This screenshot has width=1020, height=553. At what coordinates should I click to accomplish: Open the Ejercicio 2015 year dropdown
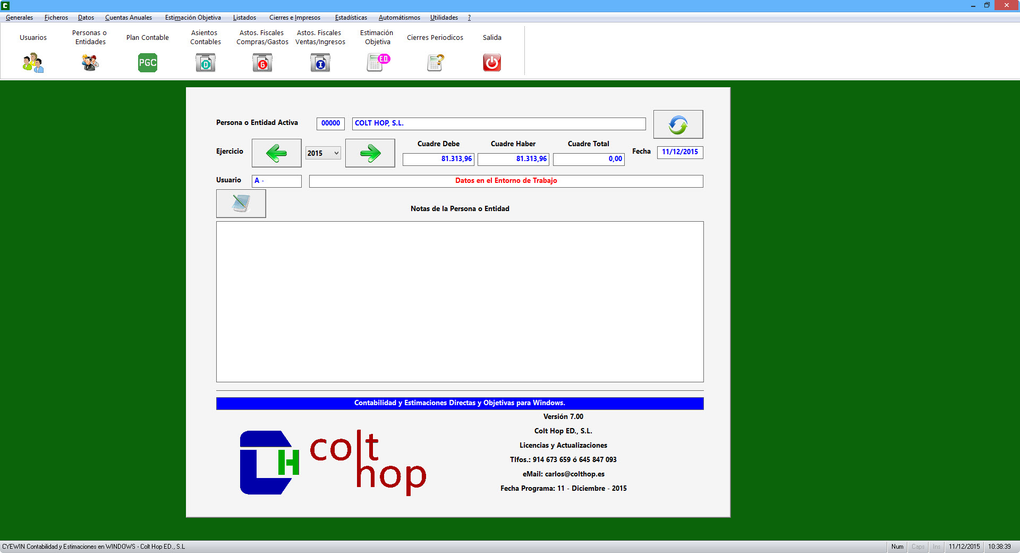[x=323, y=153]
